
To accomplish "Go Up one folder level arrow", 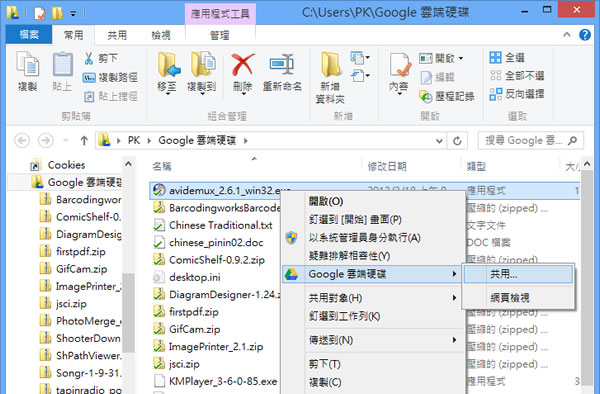I will pos(84,141).
